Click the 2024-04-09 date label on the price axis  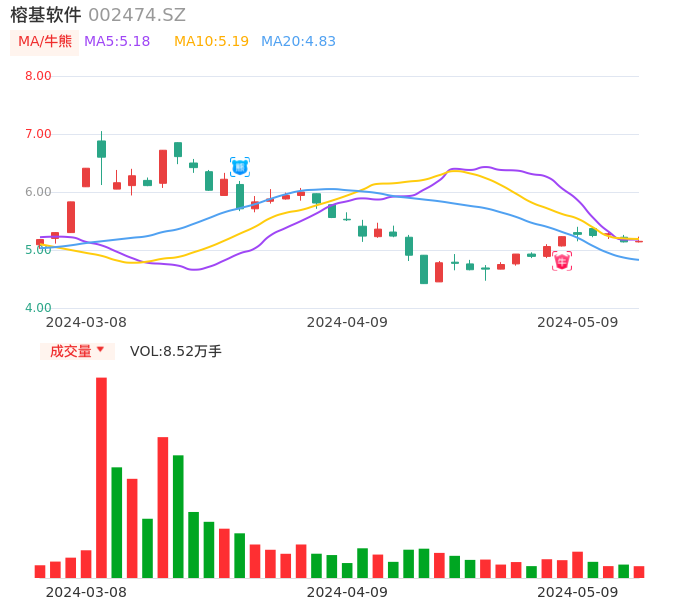point(347,322)
